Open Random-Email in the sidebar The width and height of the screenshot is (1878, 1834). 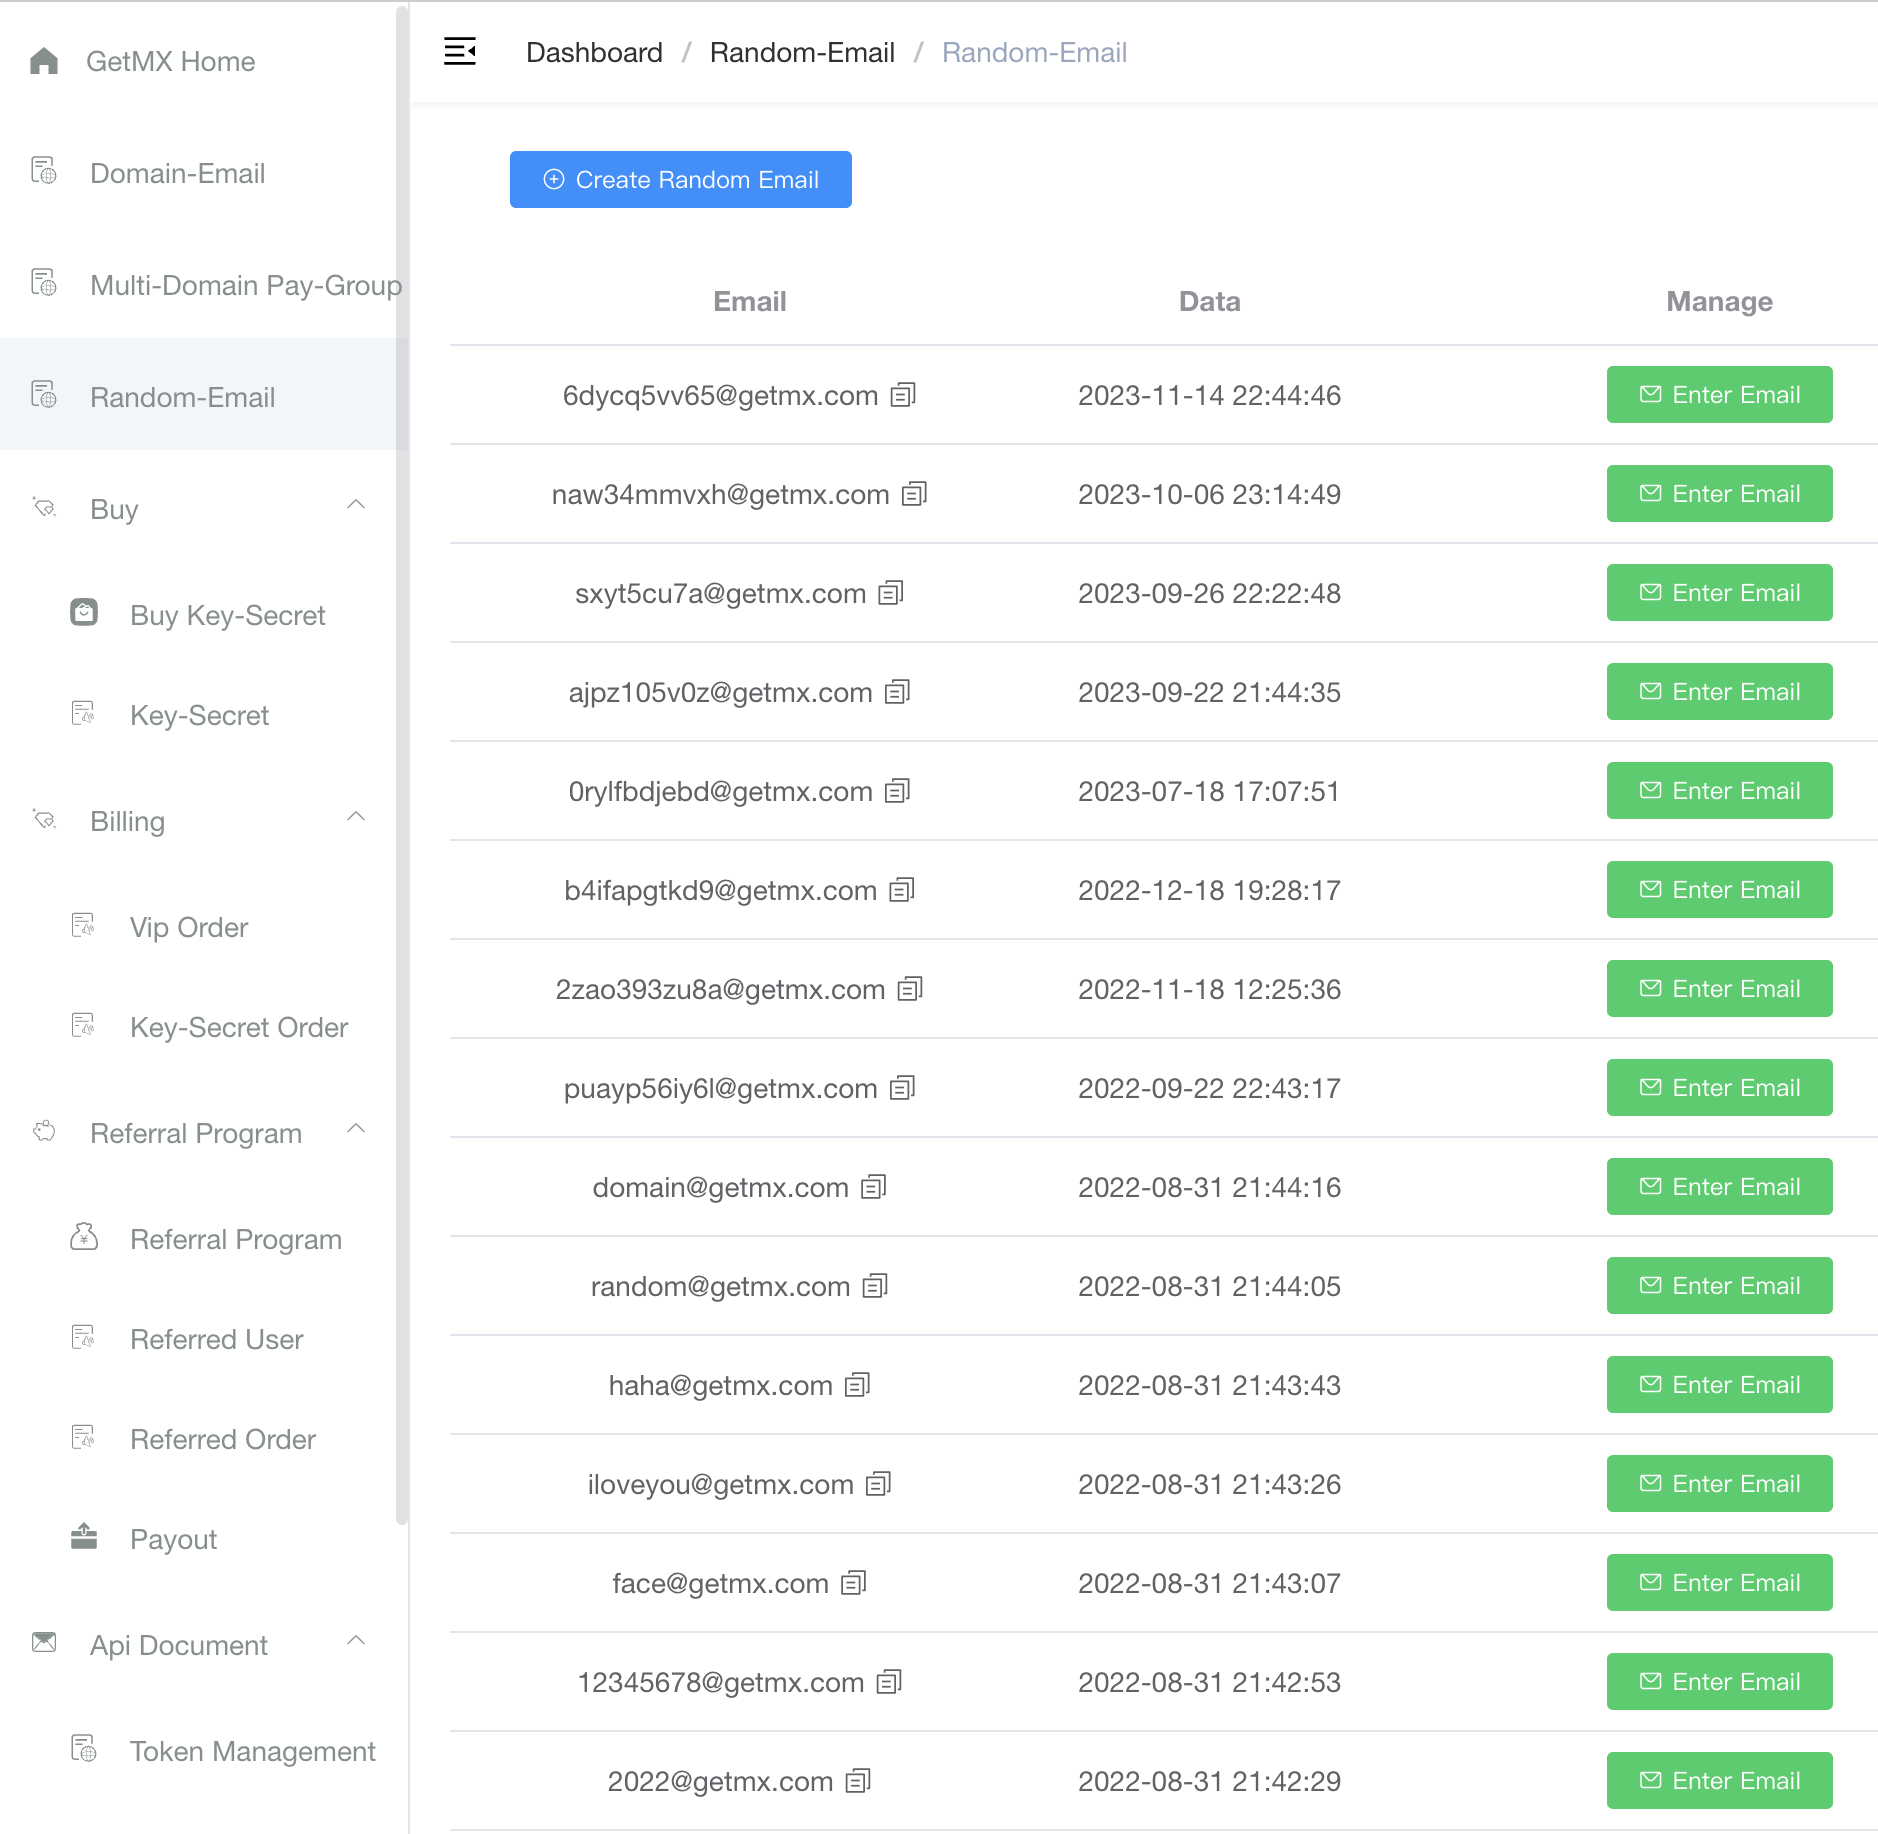click(x=204, y=395)
